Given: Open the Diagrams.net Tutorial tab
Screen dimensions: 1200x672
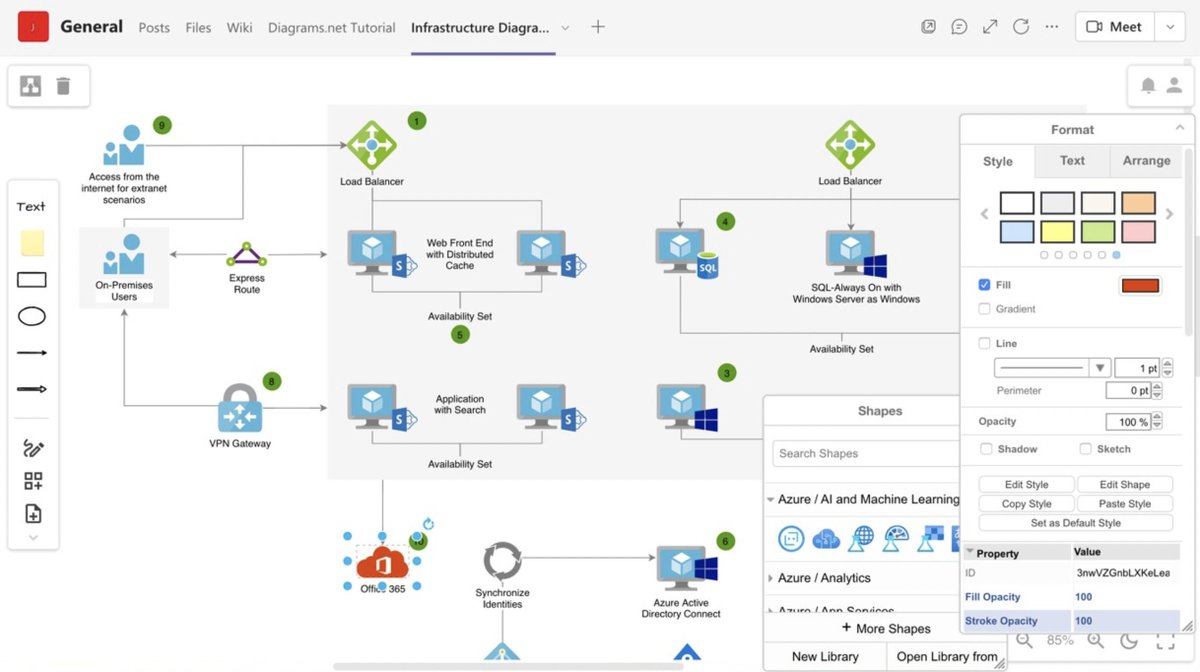Looking at the screenshot, I should tap(332, 28).
